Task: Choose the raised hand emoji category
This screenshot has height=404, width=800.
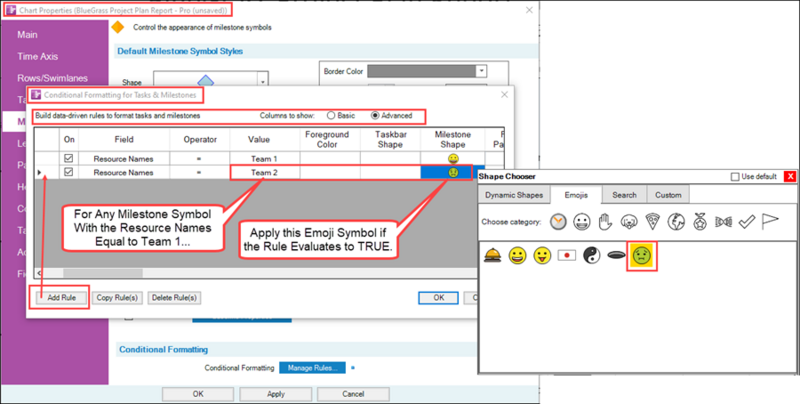Action: click(x=605, y=221)
